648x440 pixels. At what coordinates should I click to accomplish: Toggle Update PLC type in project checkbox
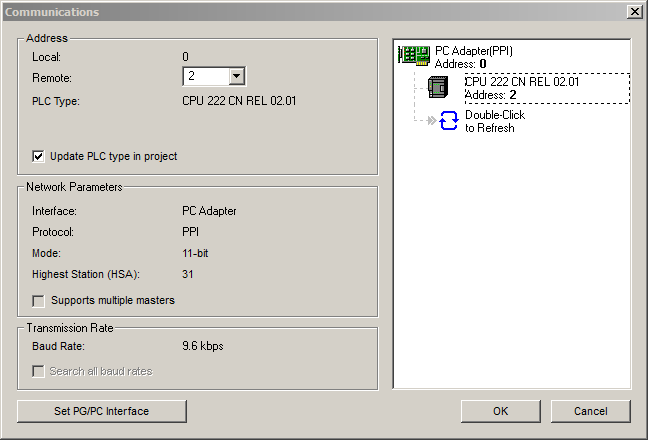click(38, 157)
